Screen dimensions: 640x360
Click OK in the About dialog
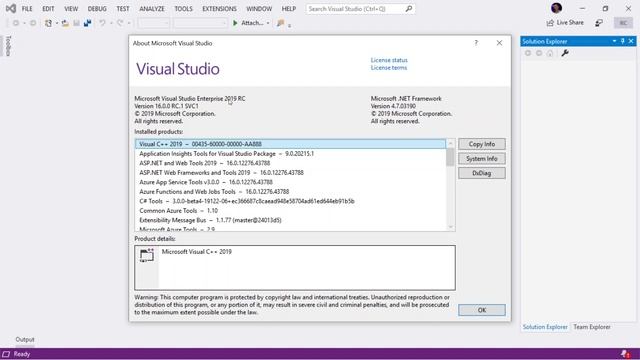pos(482,310)
